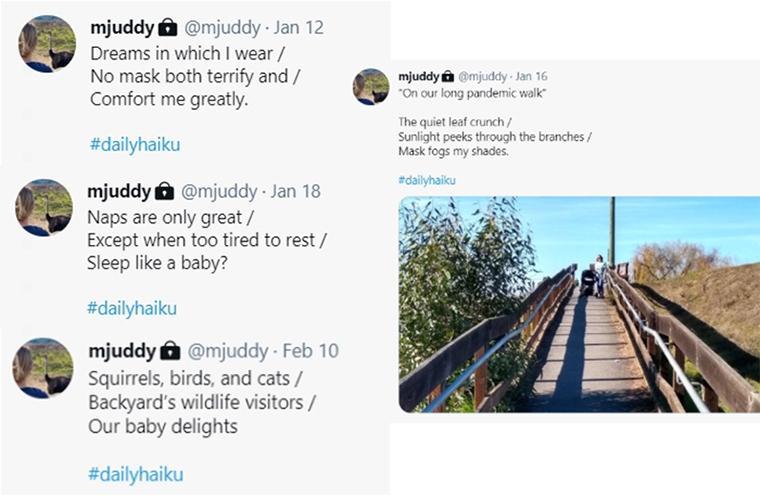Click the lock icon on Jan 16 tweet
The height and width of the screenshot is (499, 760).
coord(448,76)
